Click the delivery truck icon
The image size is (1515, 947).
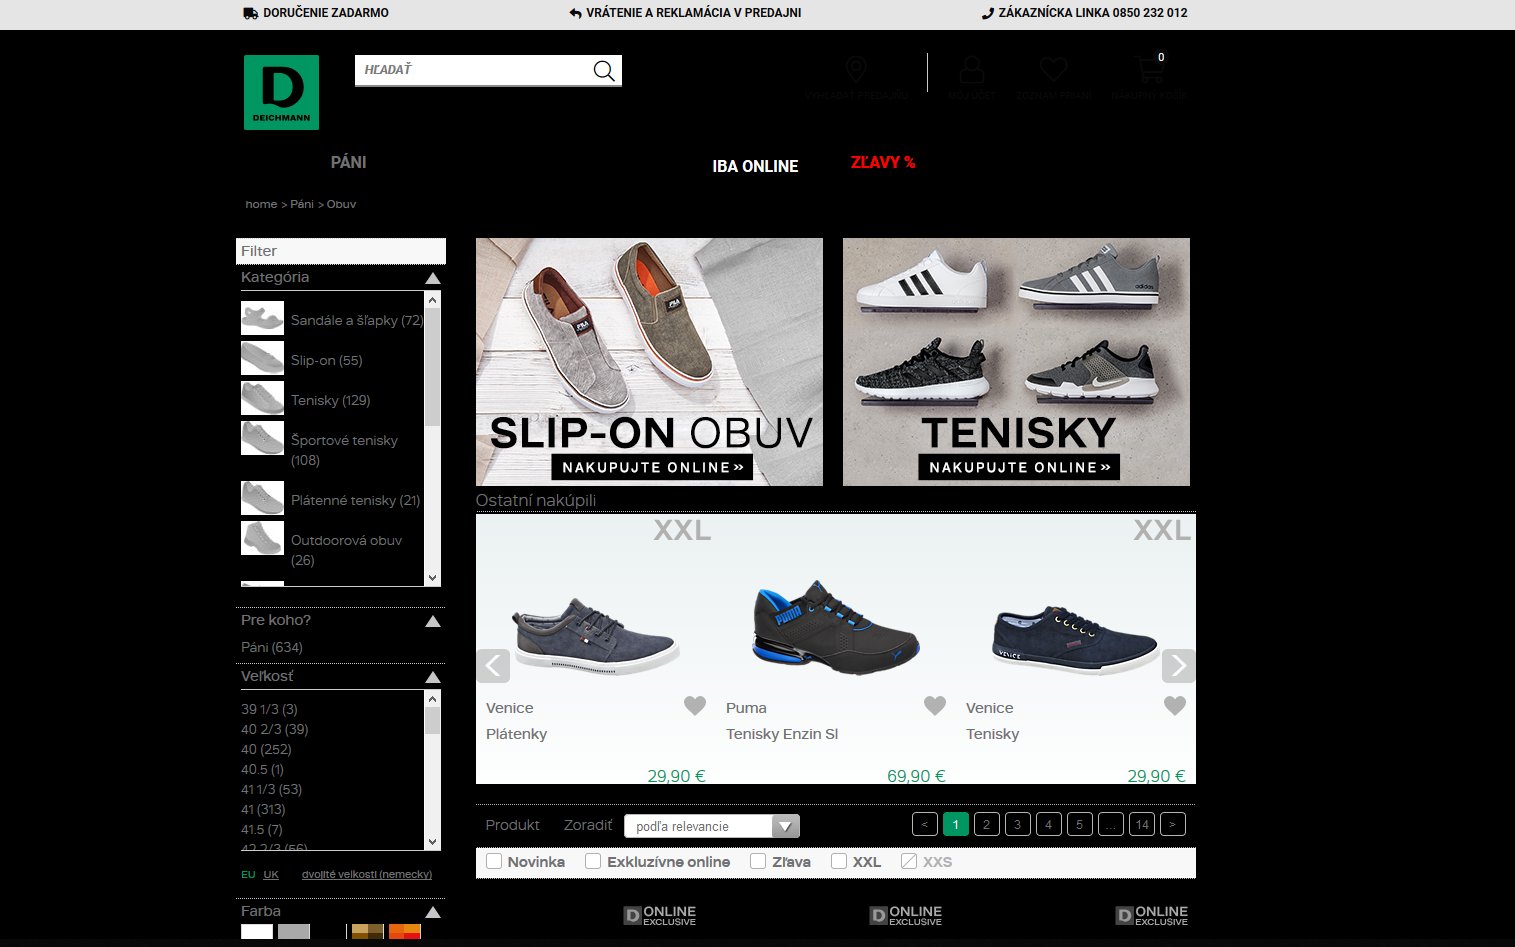pos(251,13)
